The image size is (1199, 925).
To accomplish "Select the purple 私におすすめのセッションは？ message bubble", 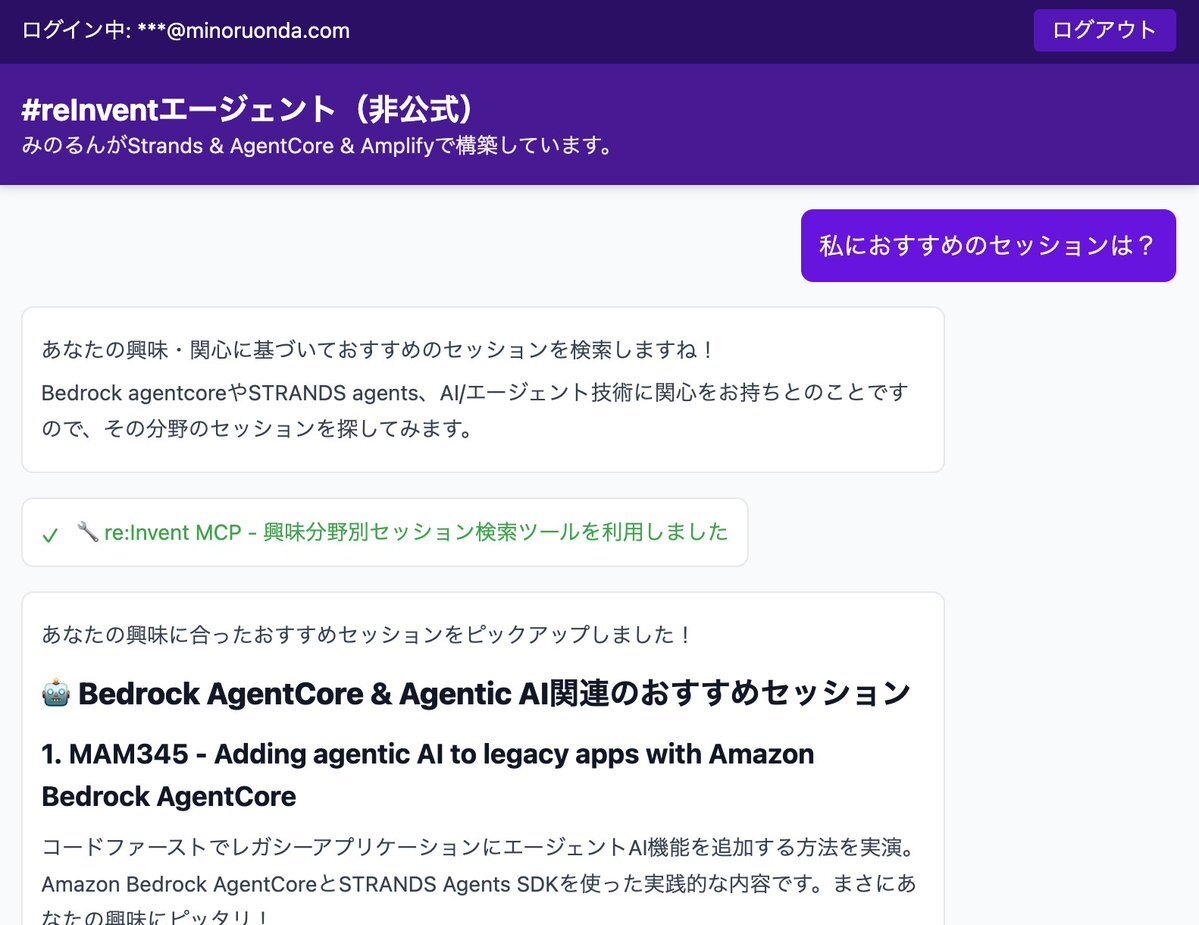I will 987,246.
